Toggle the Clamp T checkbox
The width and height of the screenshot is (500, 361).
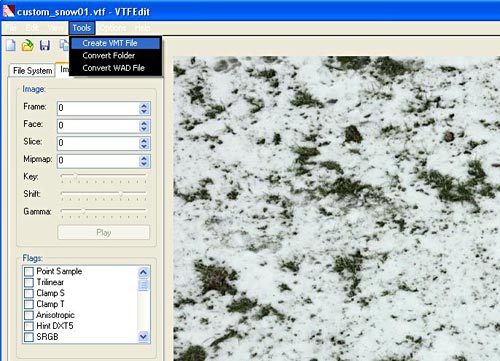[29, 304]
